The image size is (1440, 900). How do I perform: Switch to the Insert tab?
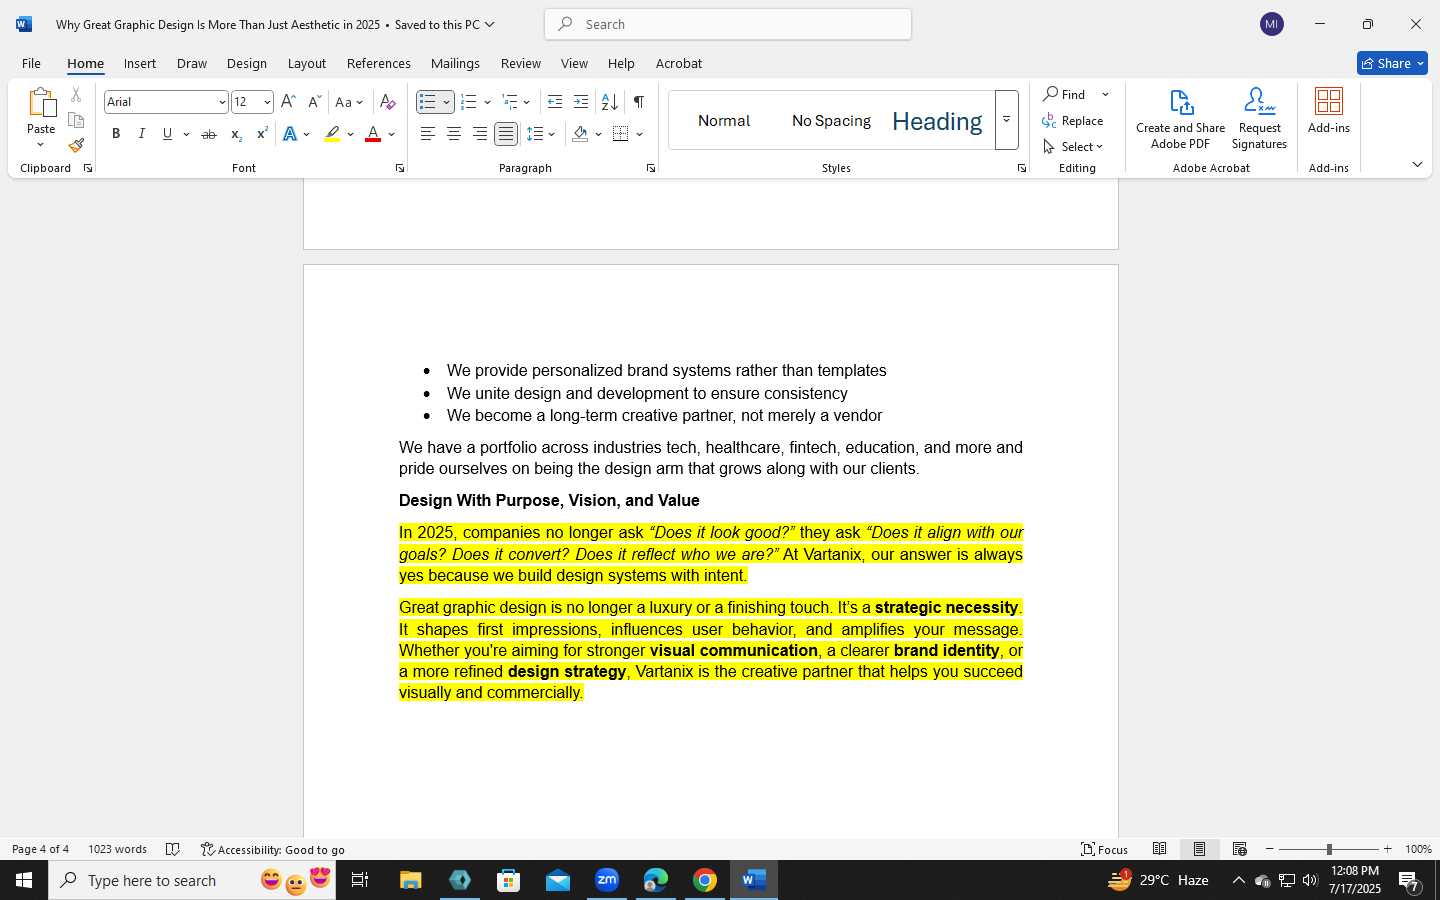pos(140,63)
